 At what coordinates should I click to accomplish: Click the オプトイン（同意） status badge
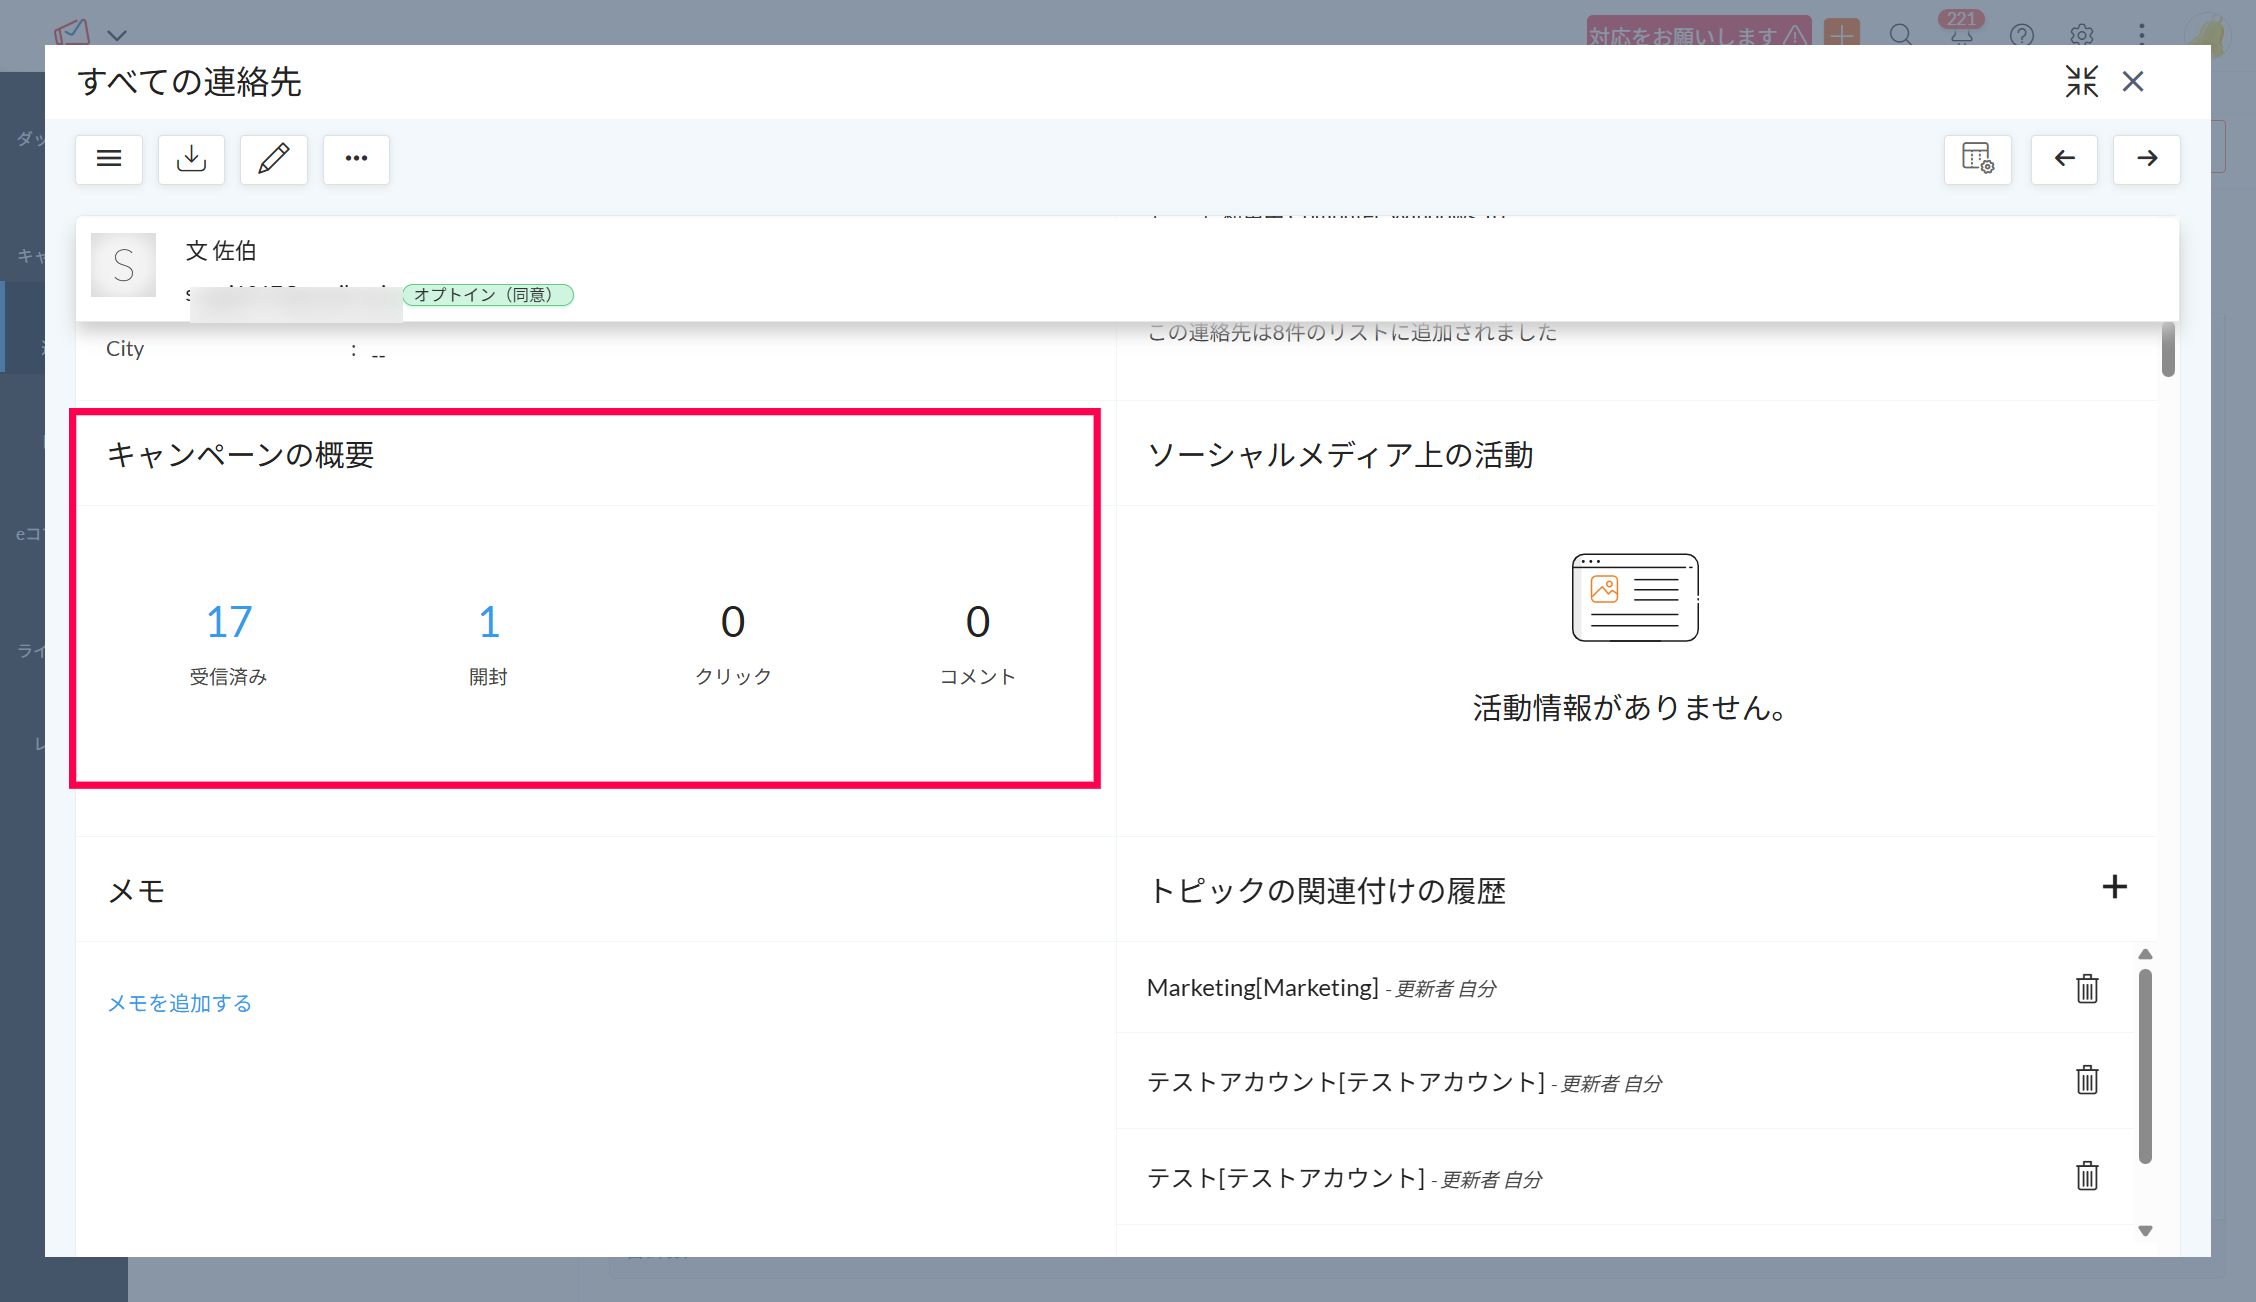click(x=488, y=295)
